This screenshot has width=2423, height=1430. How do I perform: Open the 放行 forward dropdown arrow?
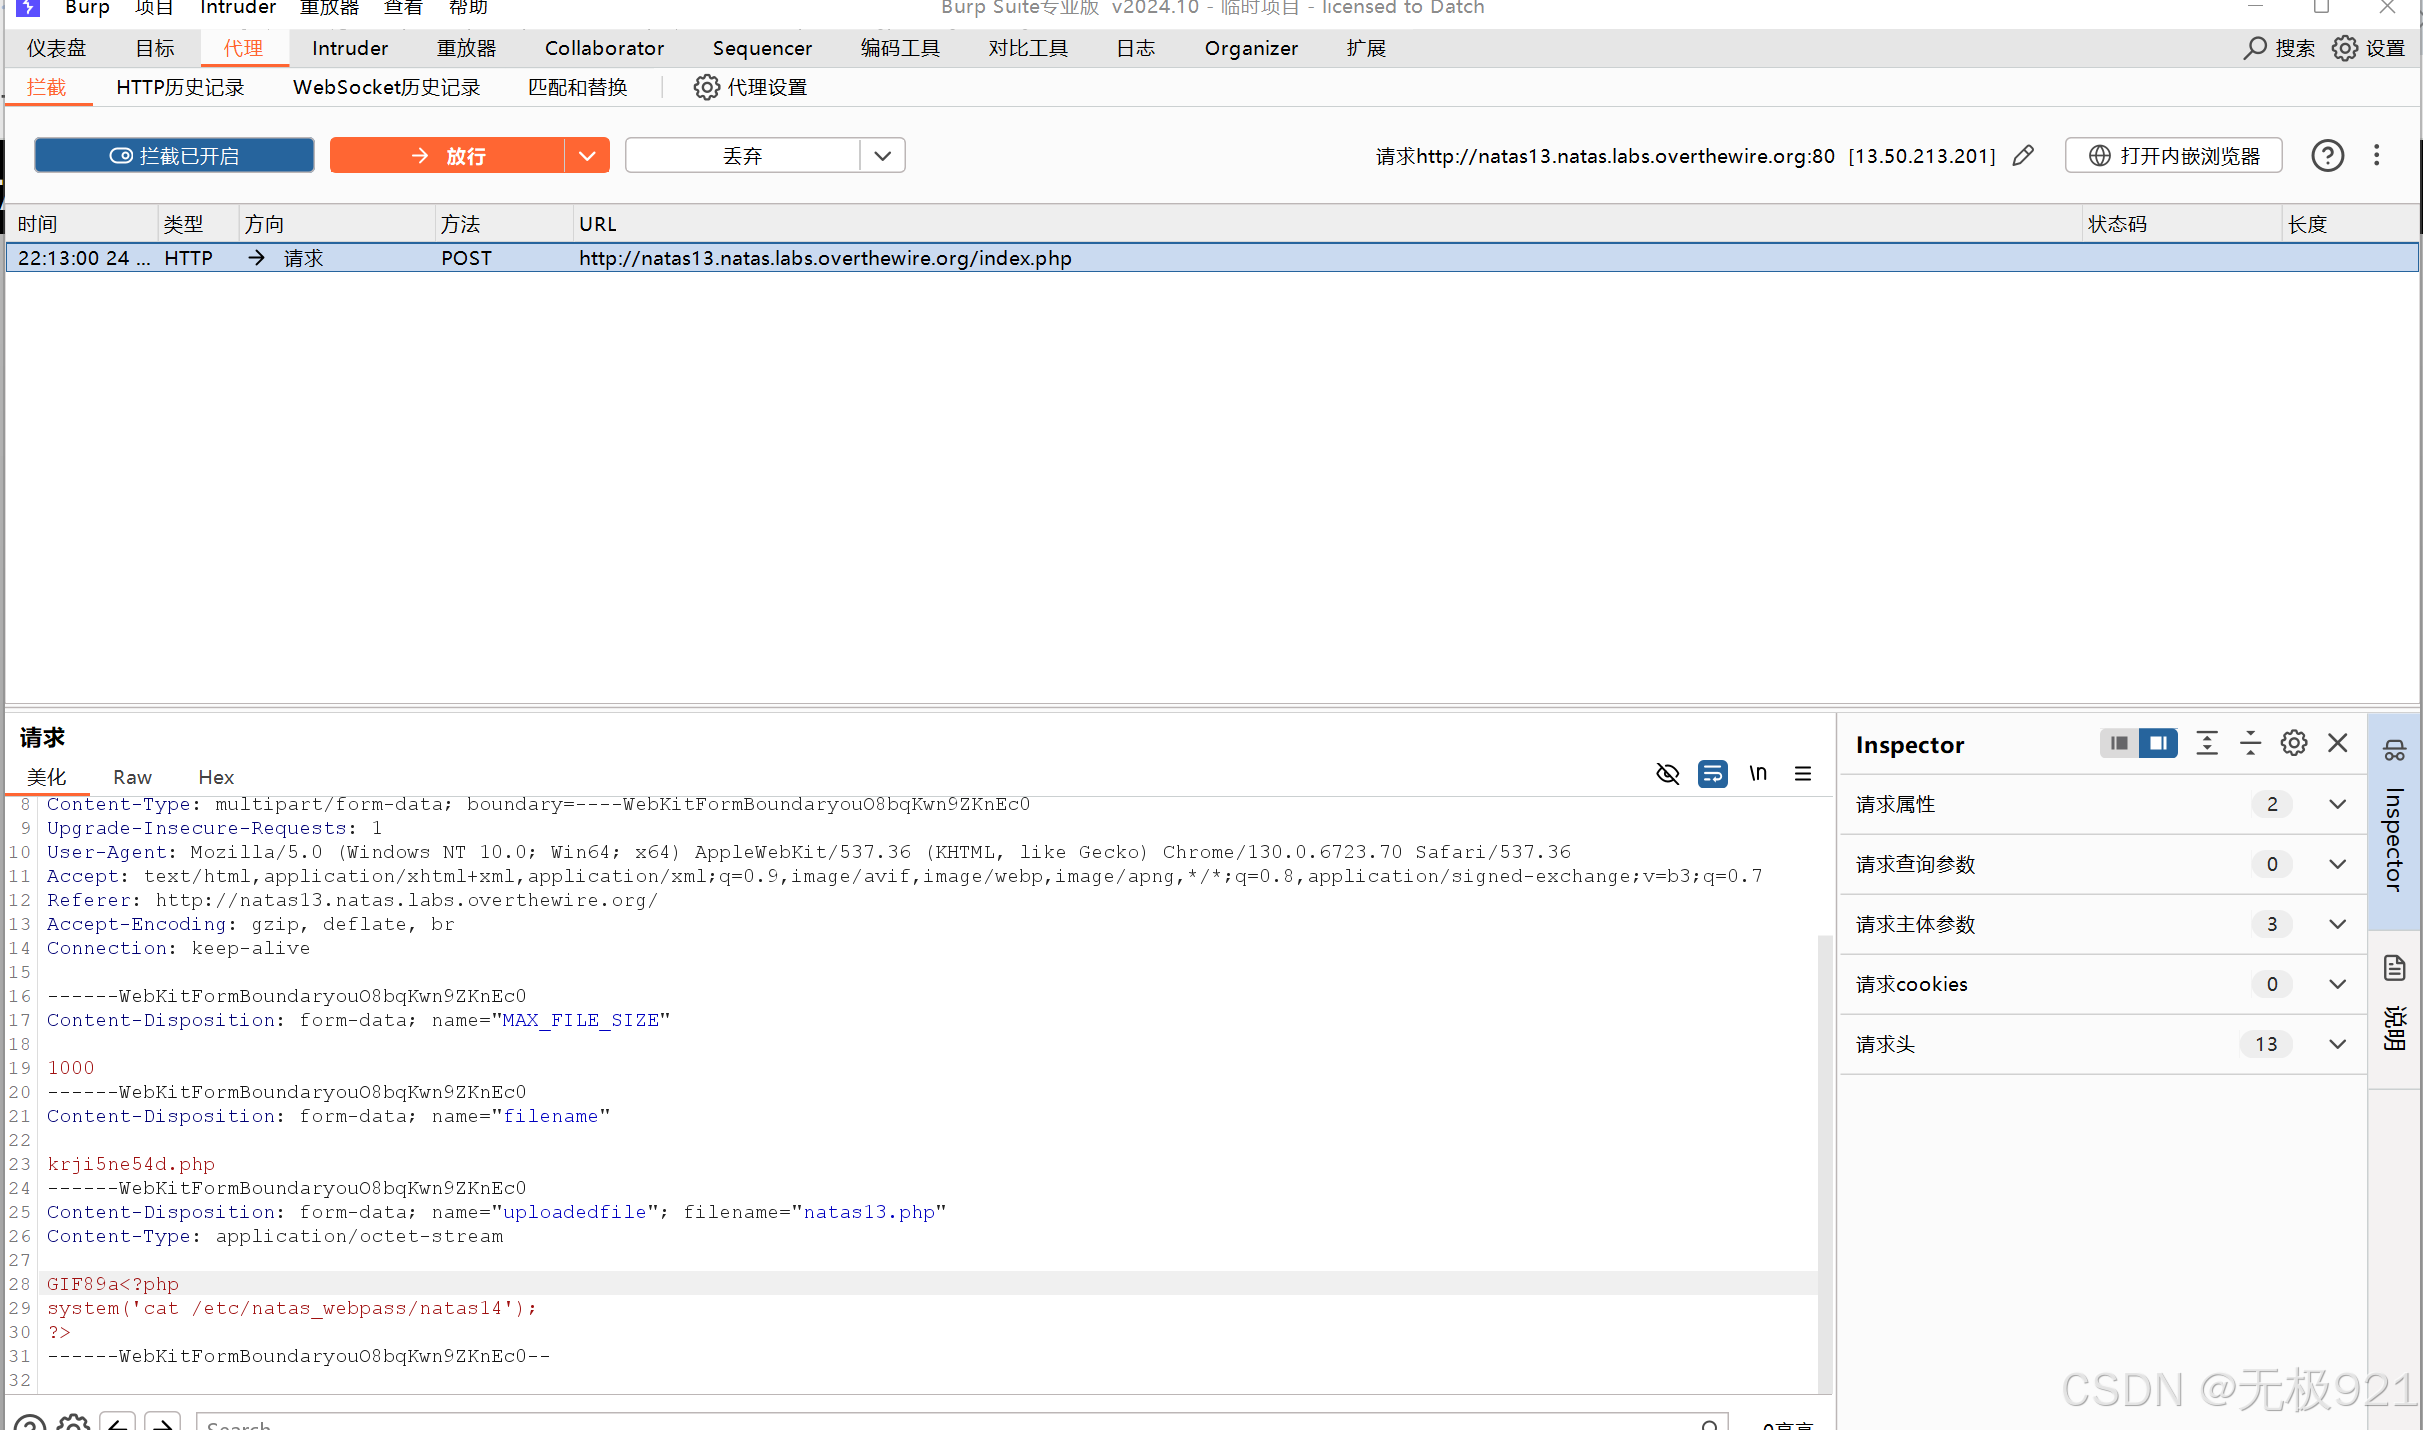click(587, 156)
